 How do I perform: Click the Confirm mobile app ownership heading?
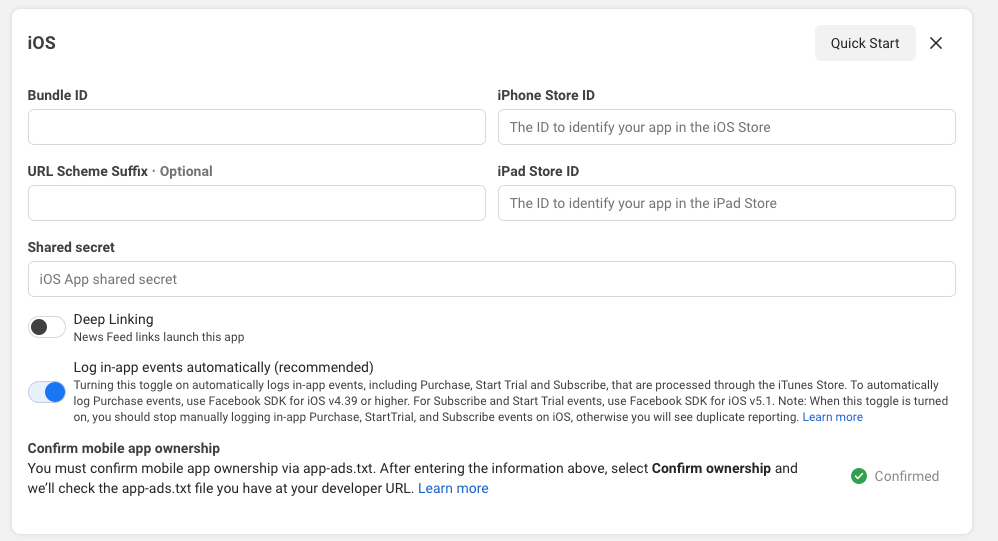tap(123, 448)
